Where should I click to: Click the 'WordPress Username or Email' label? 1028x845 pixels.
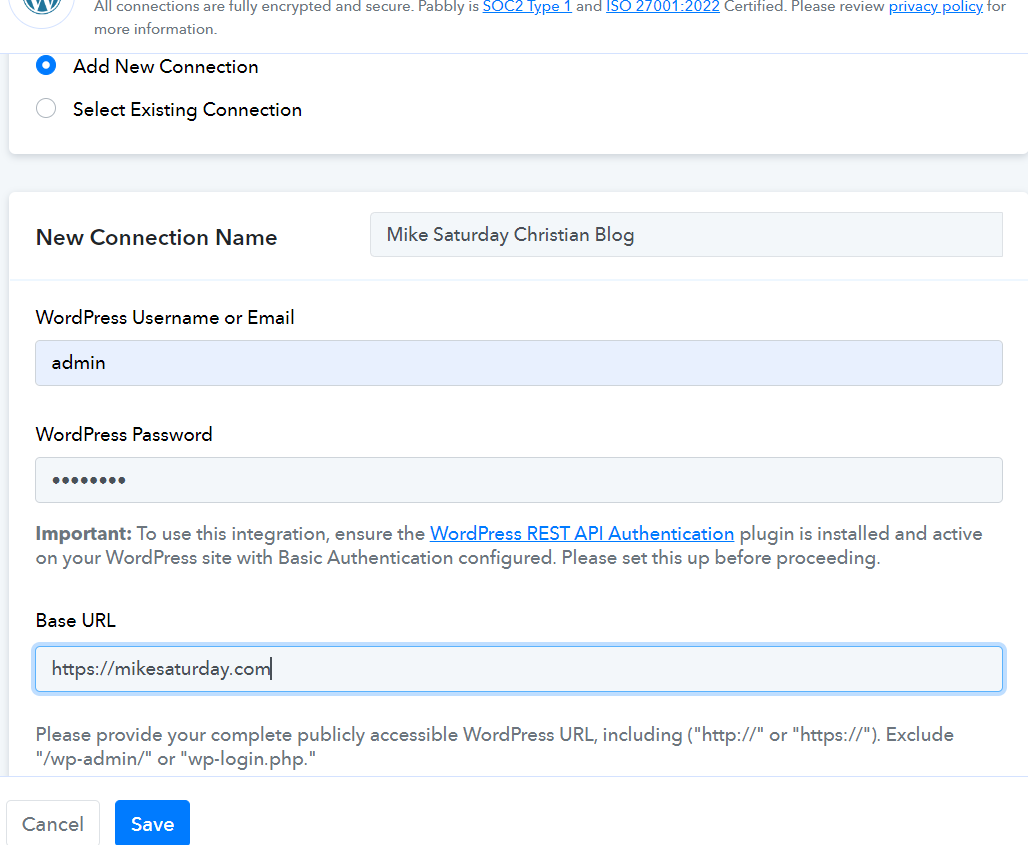pos(165,317)
